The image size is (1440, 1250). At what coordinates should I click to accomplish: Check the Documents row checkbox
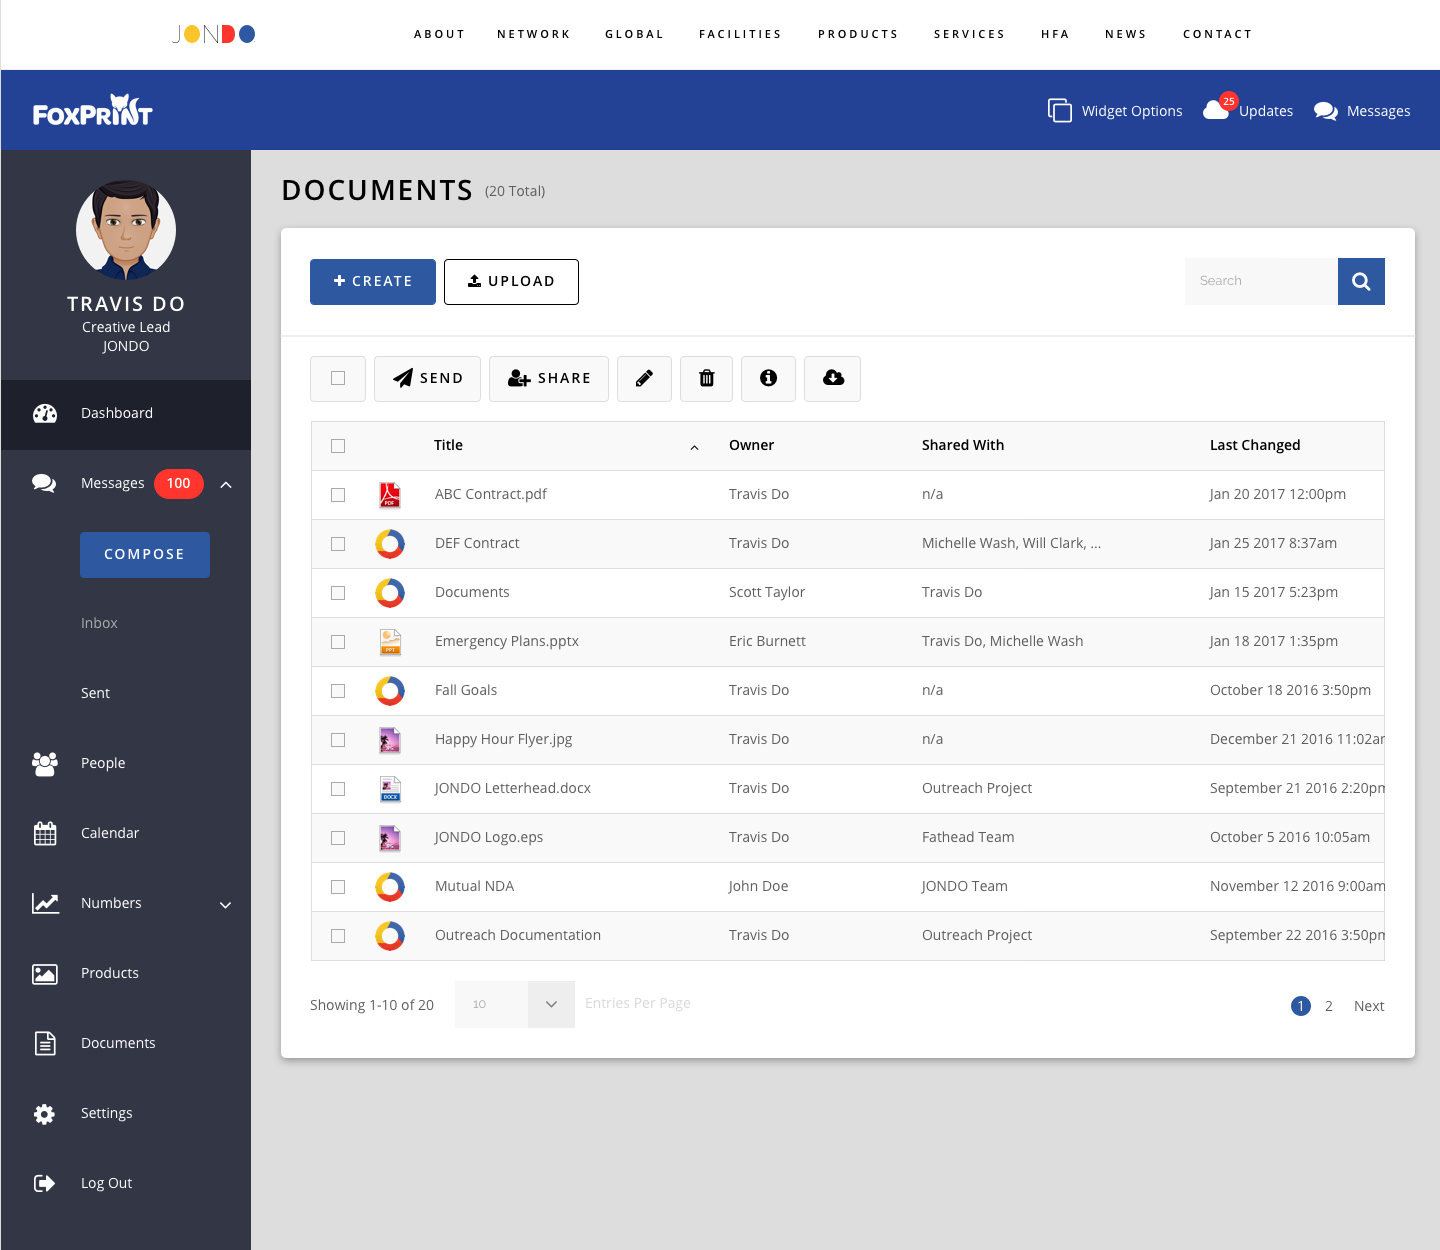(x=338, y=593)
